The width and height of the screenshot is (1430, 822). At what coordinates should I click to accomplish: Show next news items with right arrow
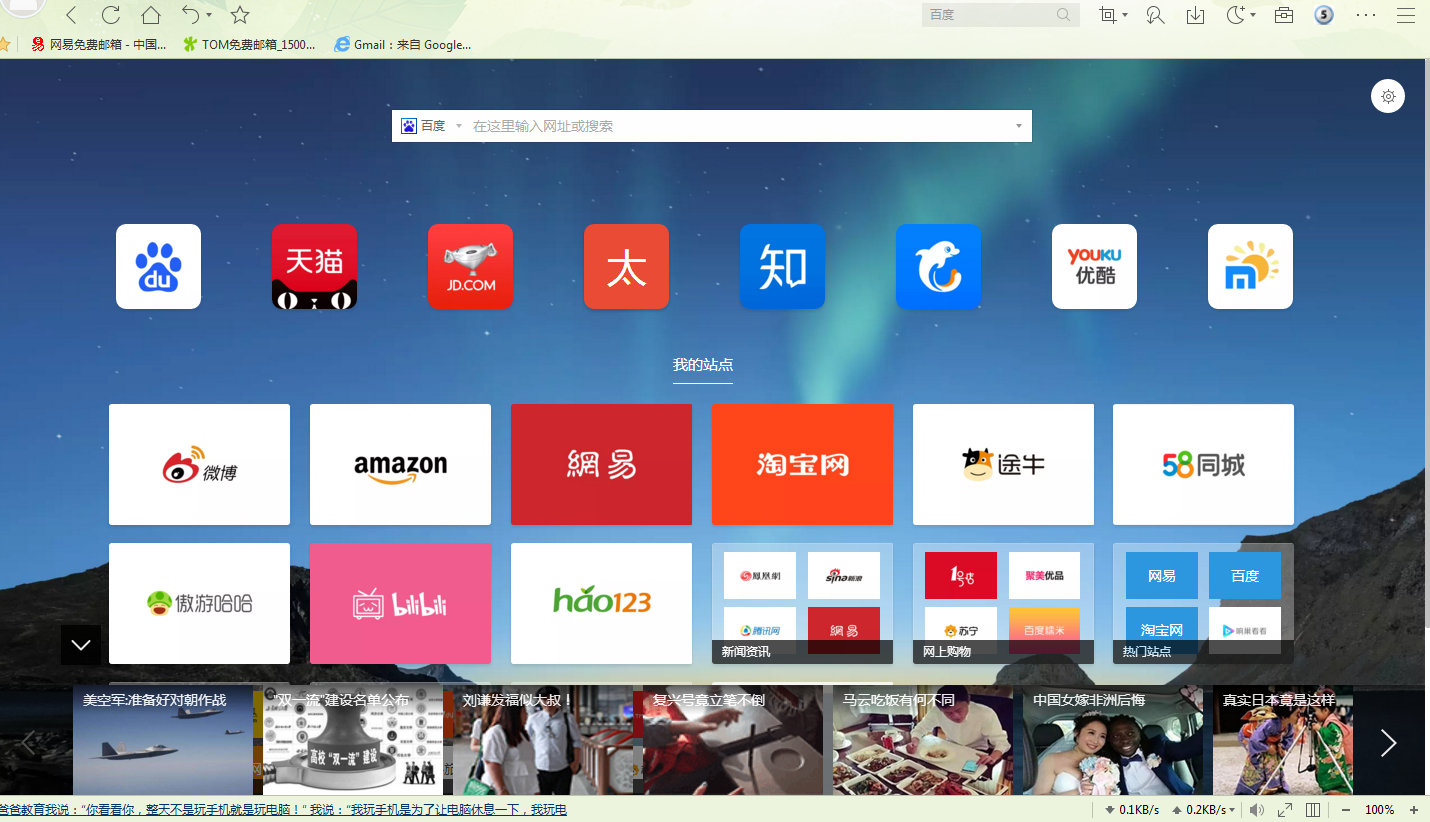[x=1388, y=742]
